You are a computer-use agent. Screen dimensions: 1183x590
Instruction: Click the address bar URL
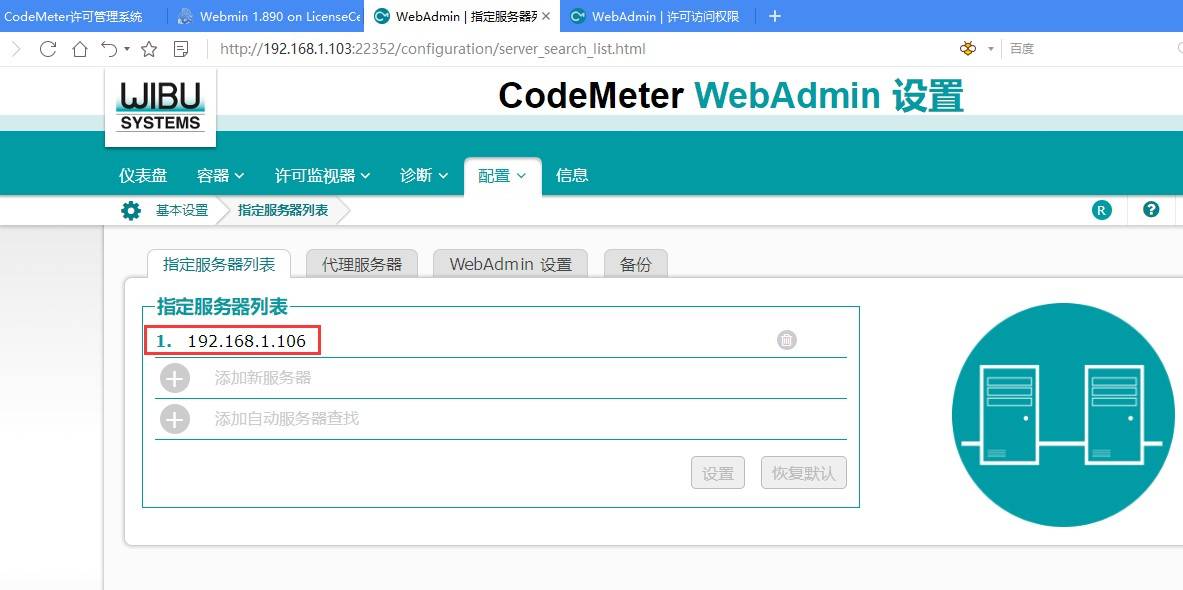point(432,49)
